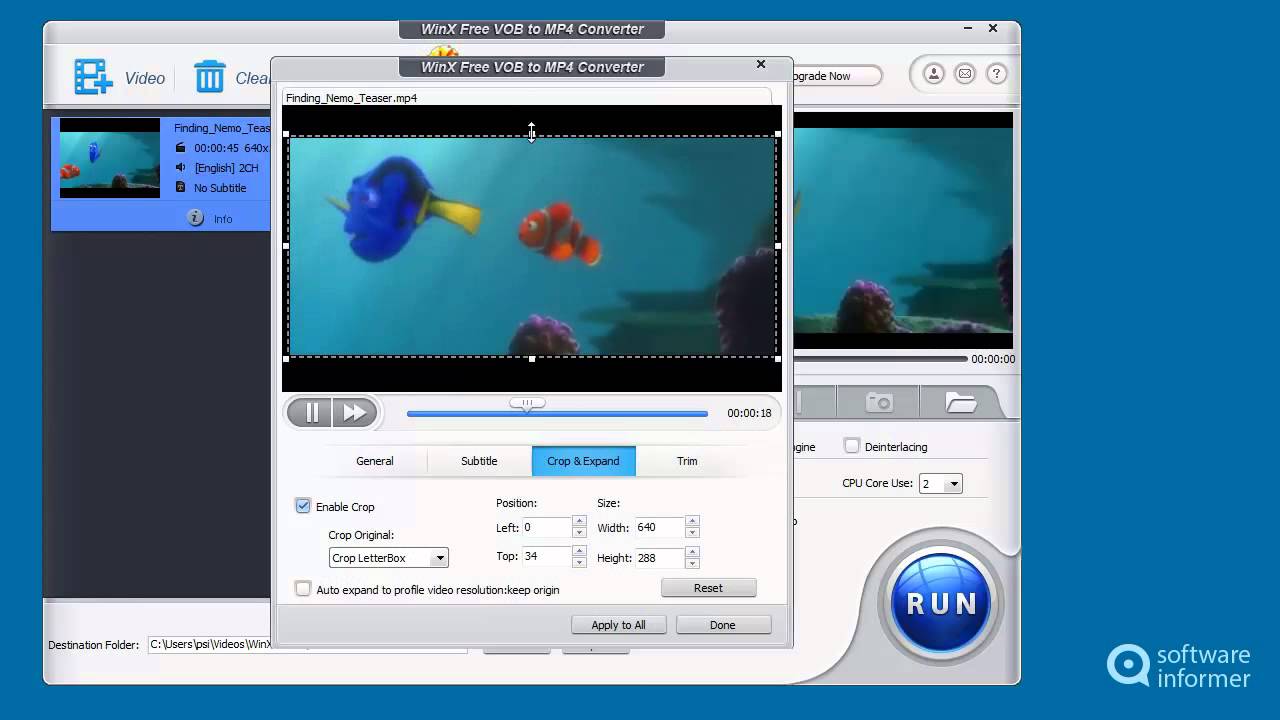Click the main window preview progress bar

pyautogui.click(x=880, y=358)
